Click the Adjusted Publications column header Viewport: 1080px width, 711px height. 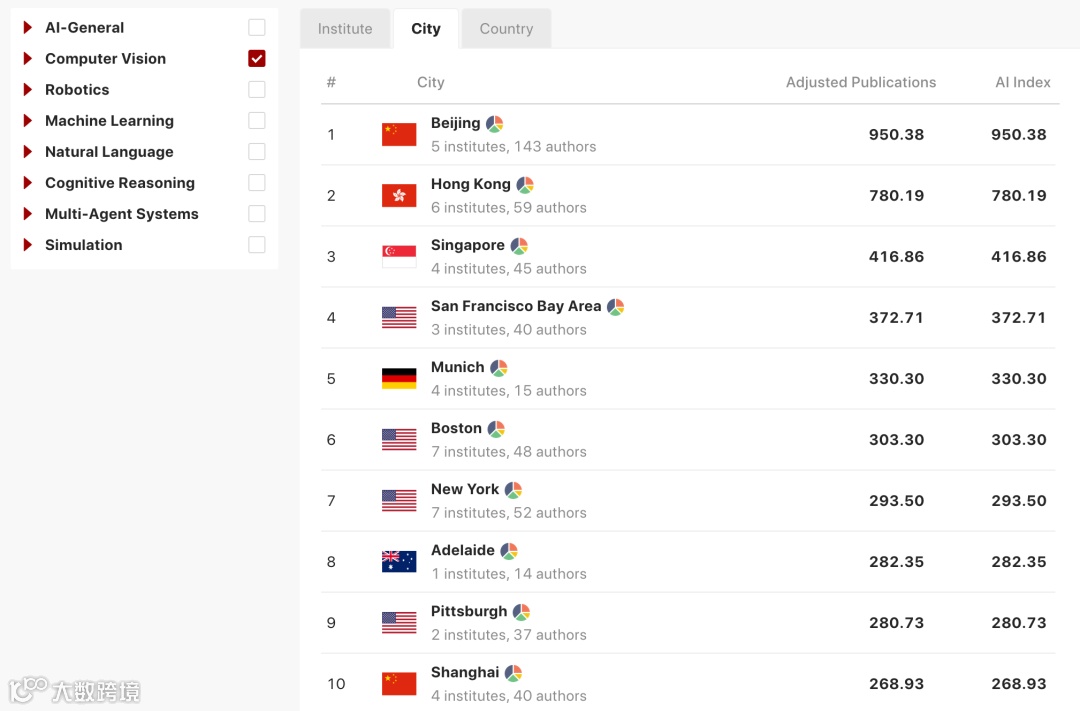pyautogui.click(x=860, y=82)
